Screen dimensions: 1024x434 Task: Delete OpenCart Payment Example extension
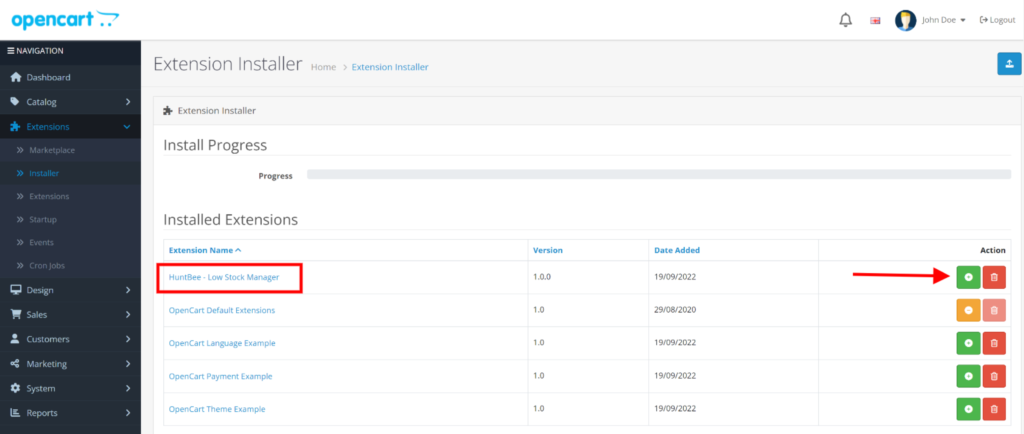[x=994, y=376]
